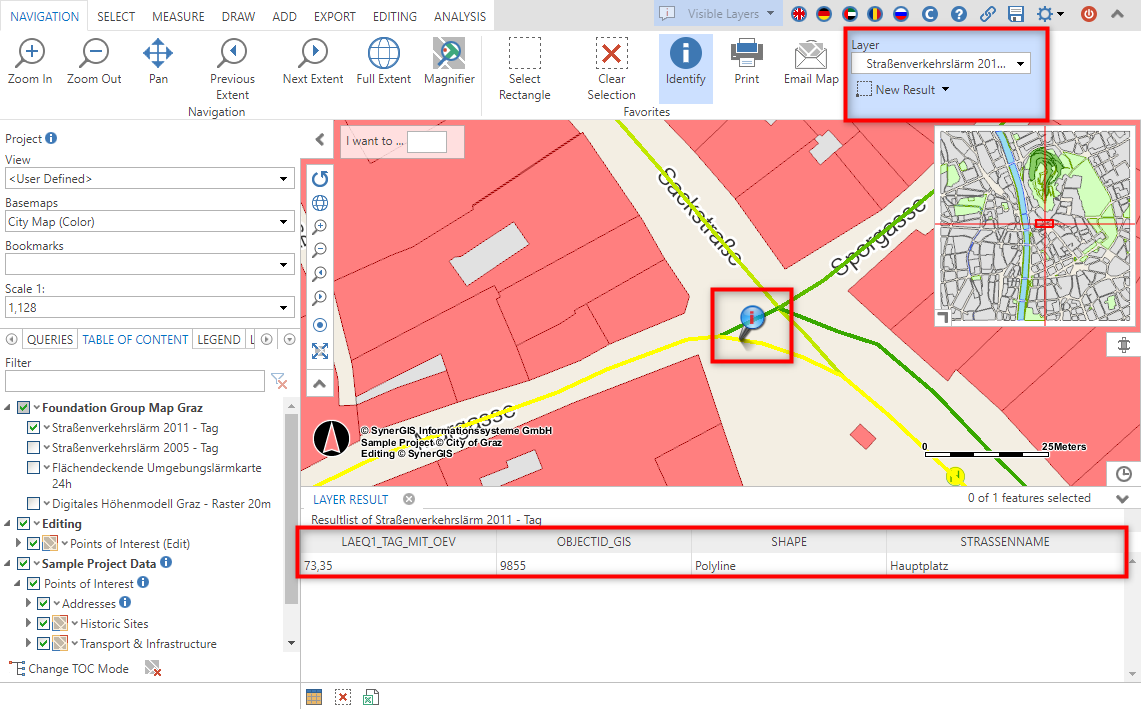1141x709 pixels.
Task: Select the LEGEND tab
Action: [220, 339]
